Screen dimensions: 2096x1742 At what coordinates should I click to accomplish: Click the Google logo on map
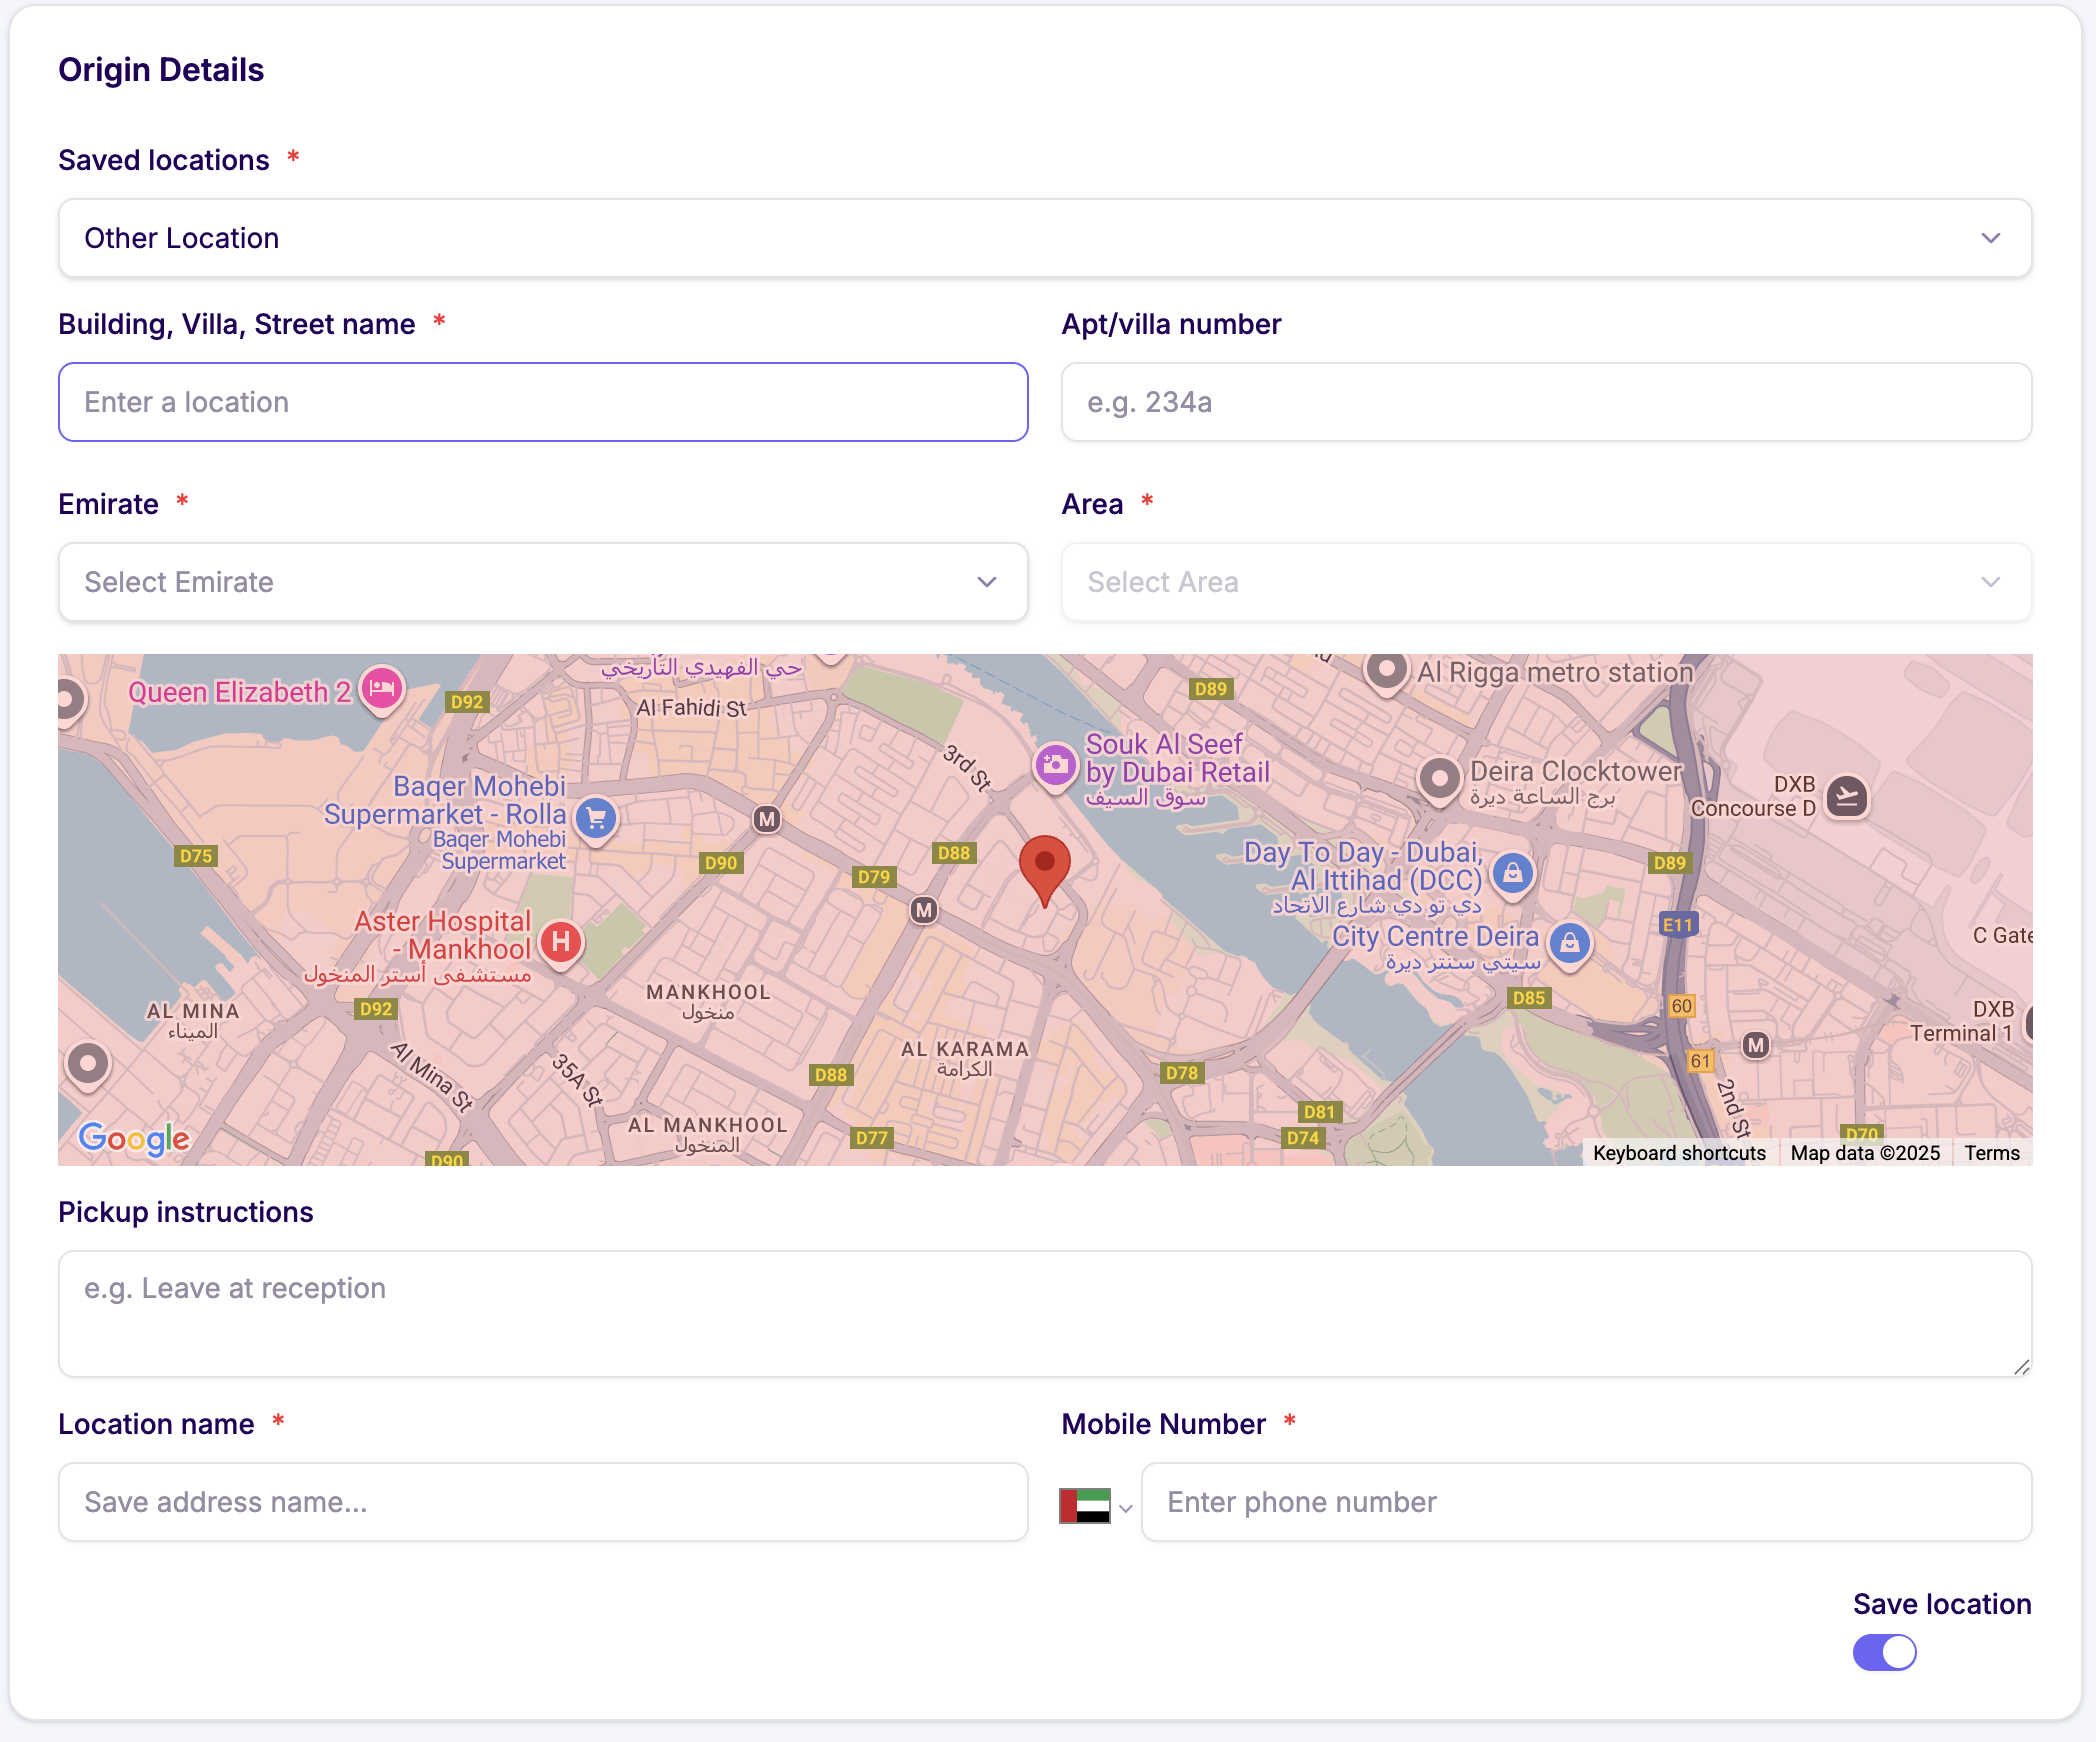(x=134, y=1137)
